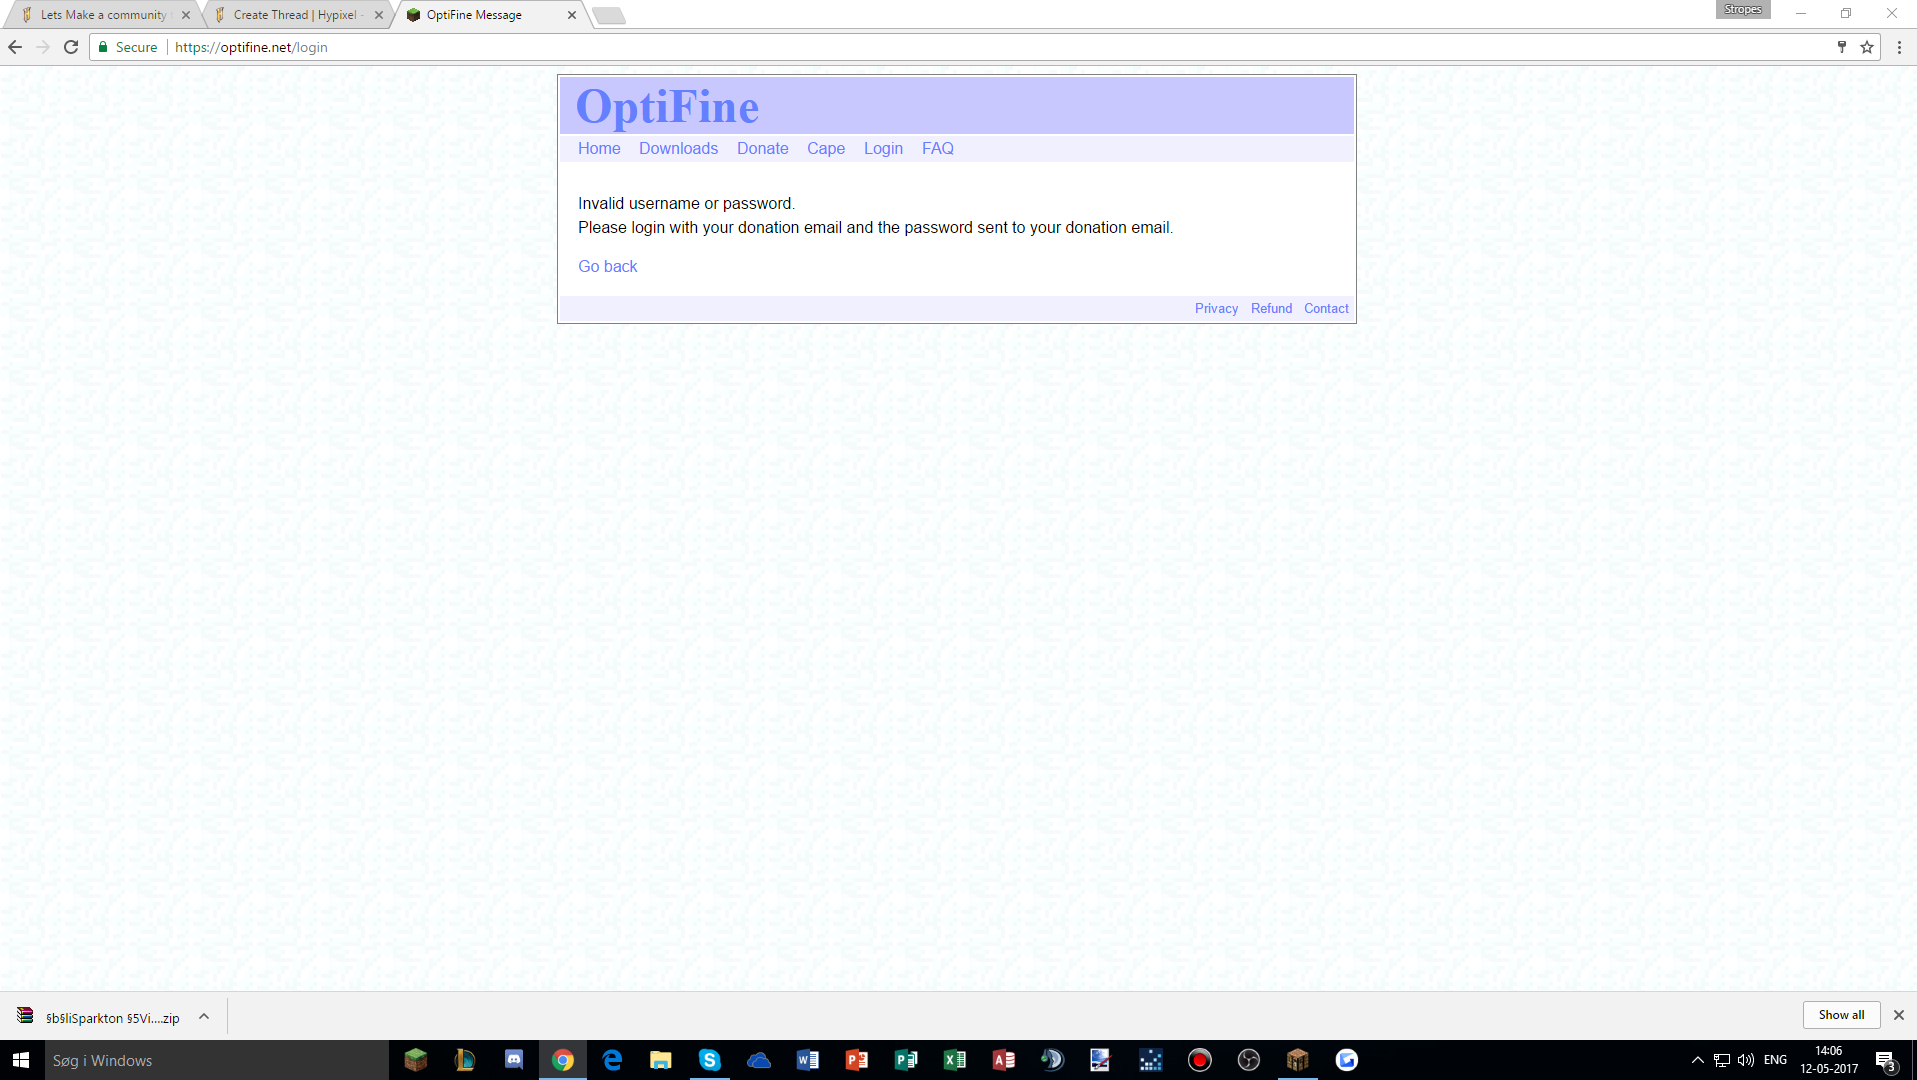Close the 'Create Thread | Hypixel' tab
The width and height of the screenshot is (1917, 1080).
coord(379,15)
